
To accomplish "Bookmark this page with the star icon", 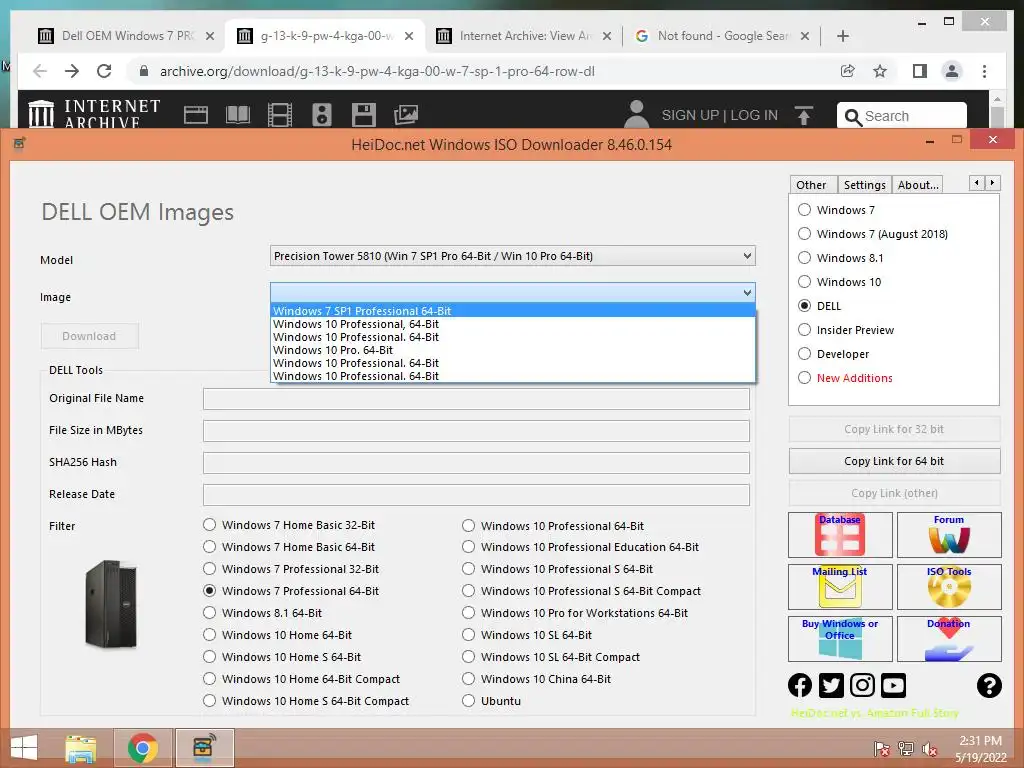I will pyautogui.click(x=880, y=71).
